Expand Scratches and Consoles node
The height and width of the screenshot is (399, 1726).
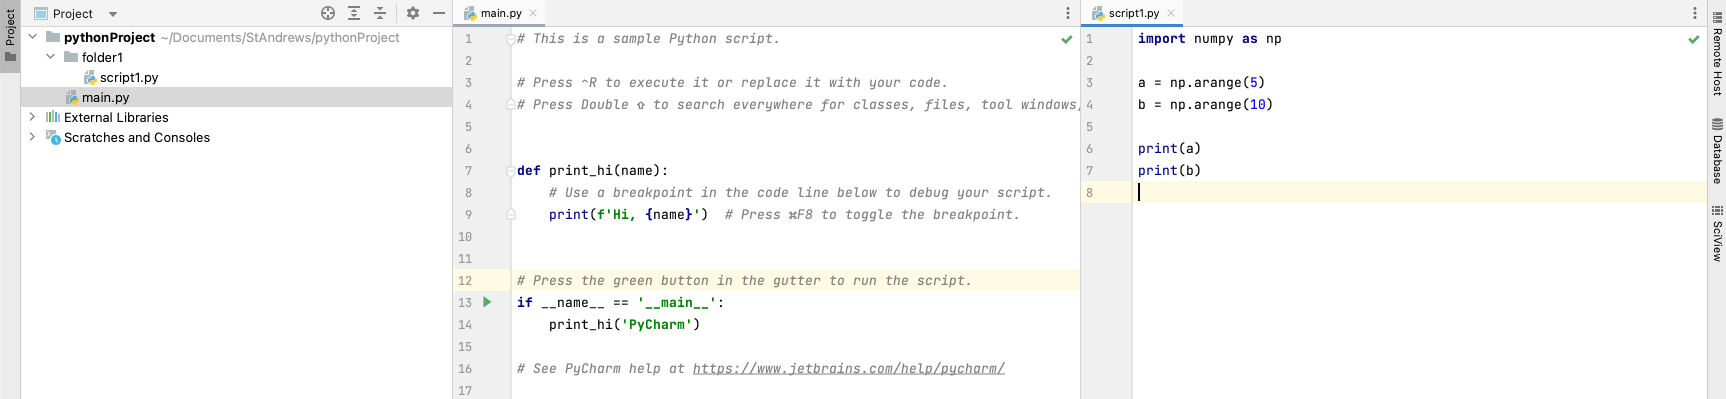tap(33, 137)
